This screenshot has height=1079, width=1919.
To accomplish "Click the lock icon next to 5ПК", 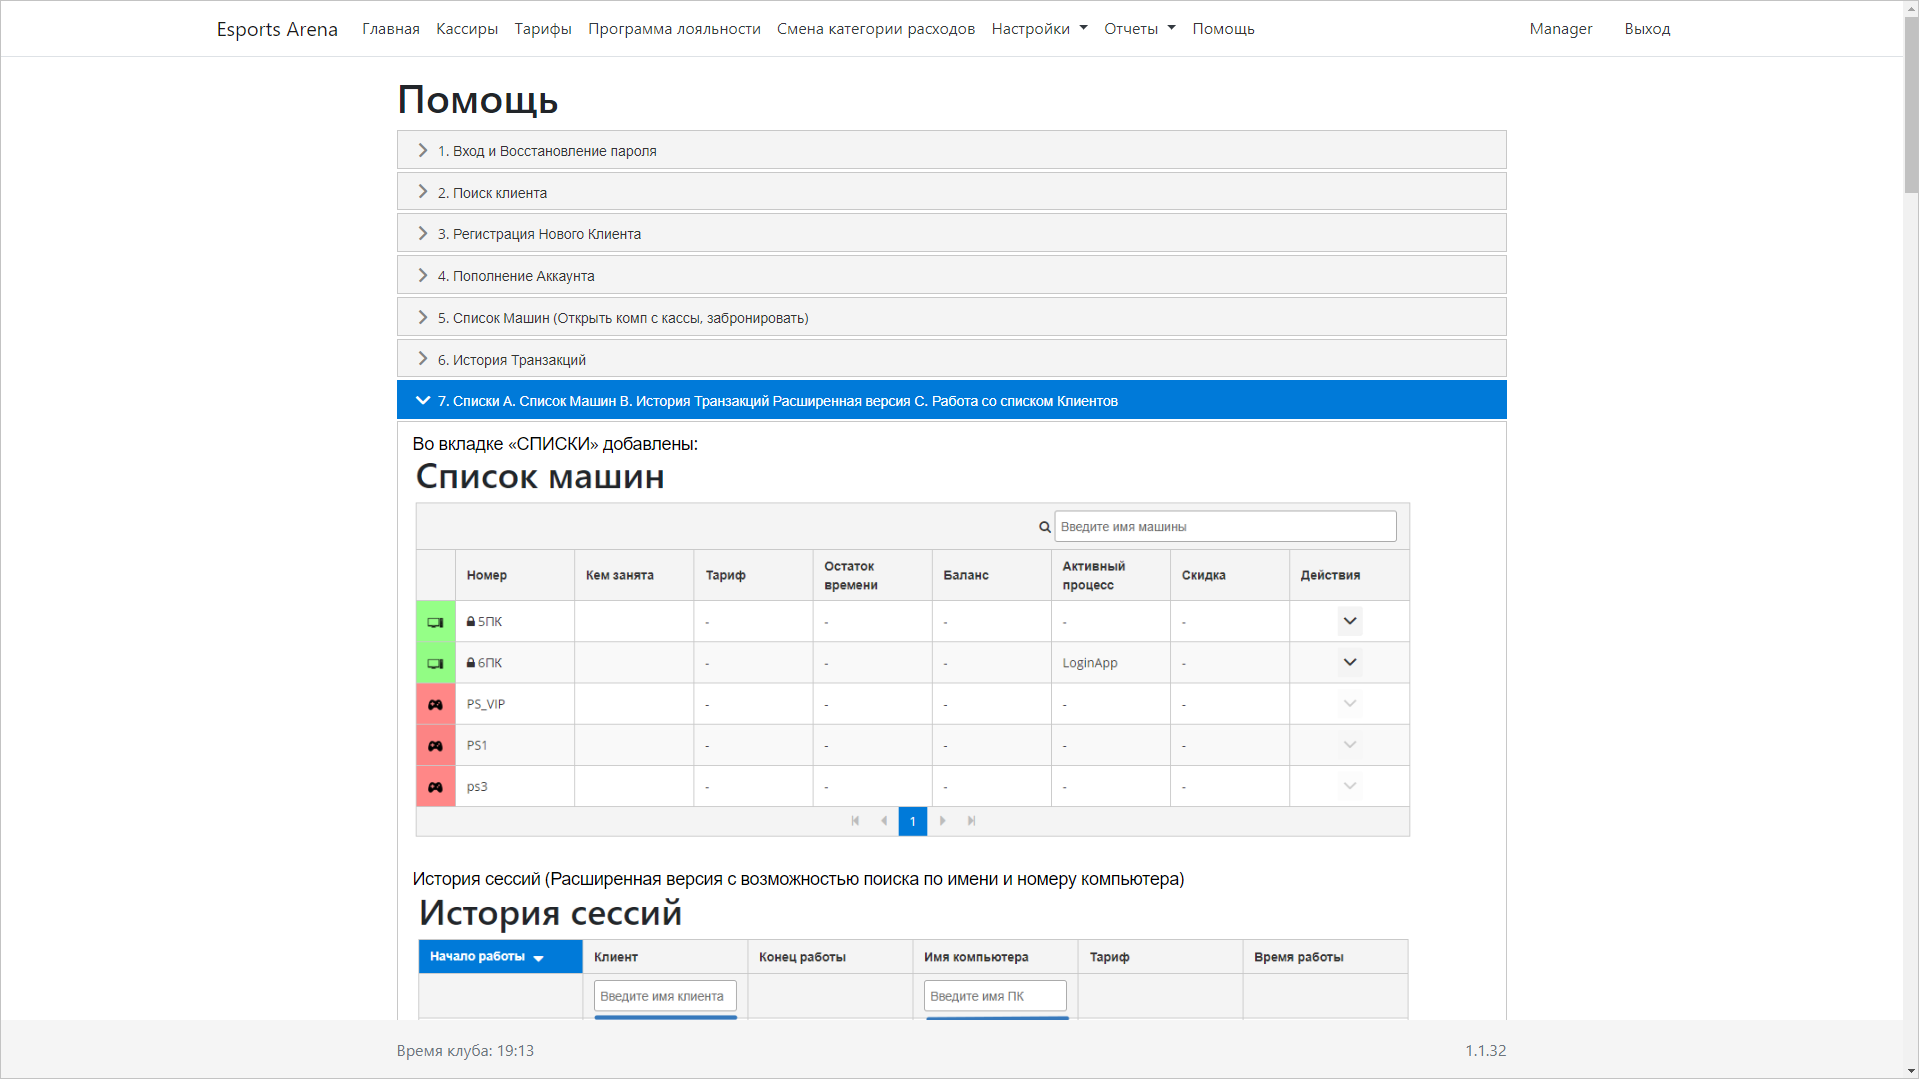I will point(470,621).
